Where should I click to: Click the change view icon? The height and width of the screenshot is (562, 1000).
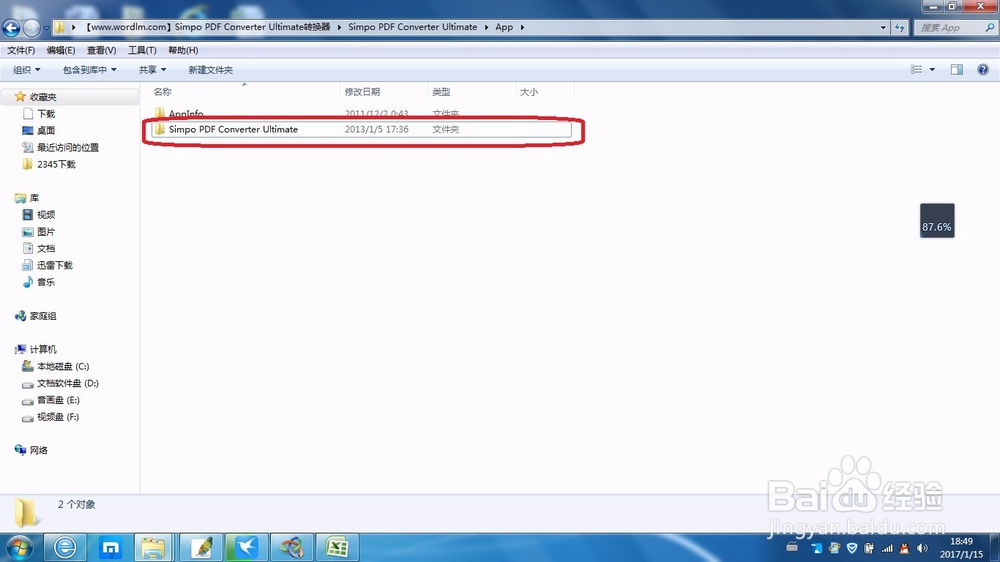click(x=916, y=70)
